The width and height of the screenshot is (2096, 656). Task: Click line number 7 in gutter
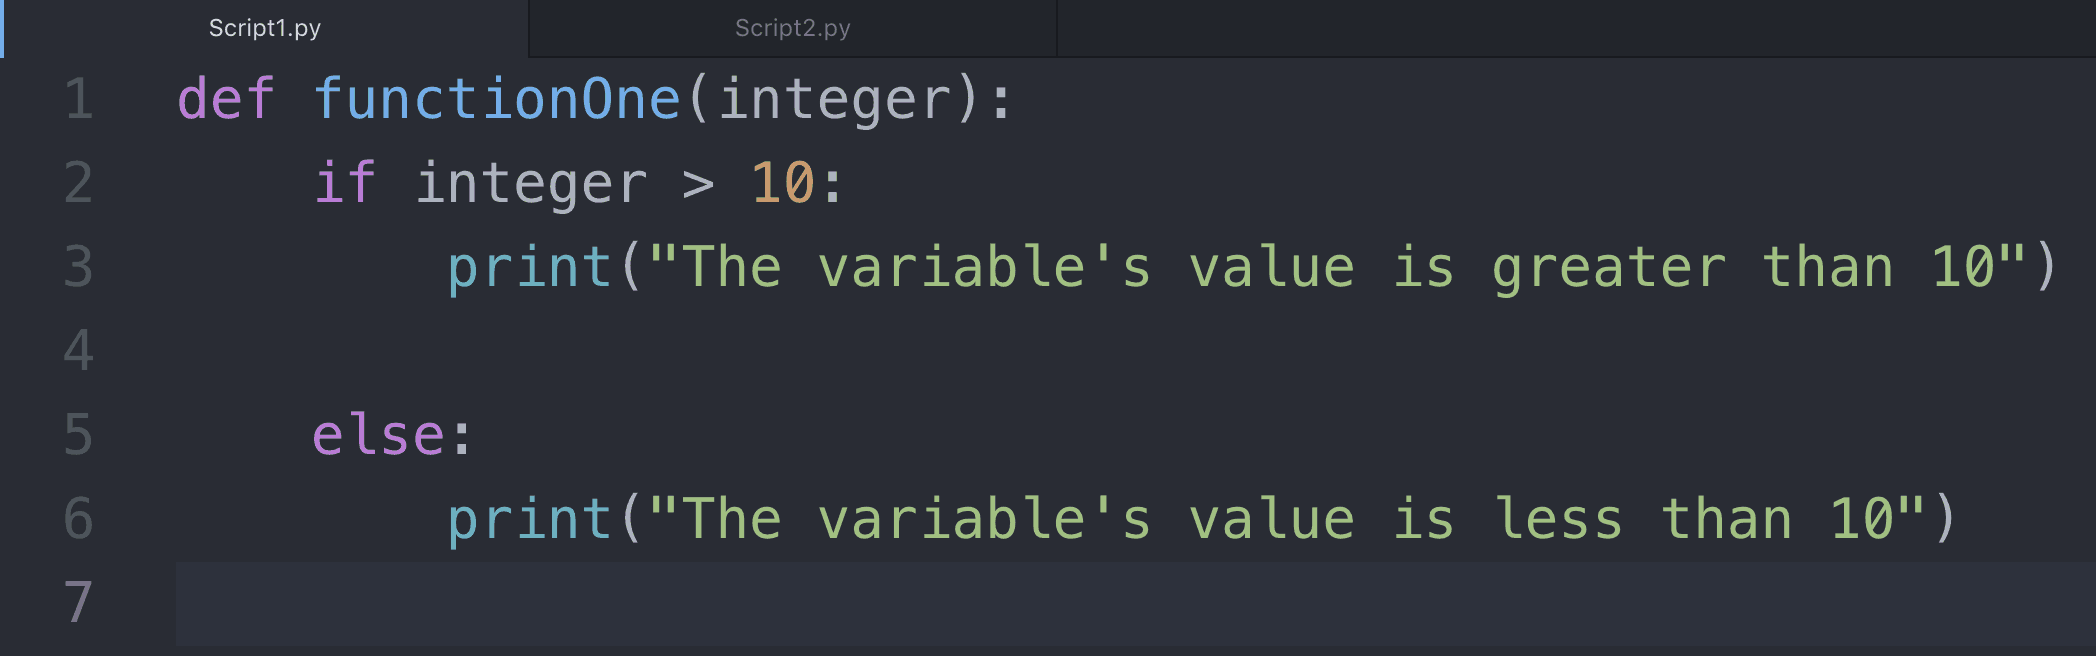coord(78,602)
